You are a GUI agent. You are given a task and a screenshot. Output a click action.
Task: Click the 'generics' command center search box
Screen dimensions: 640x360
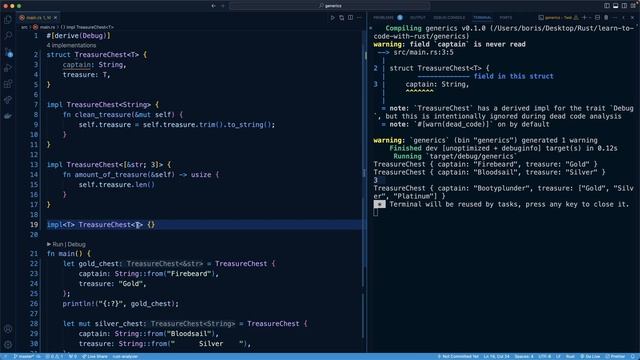point(330,6)
